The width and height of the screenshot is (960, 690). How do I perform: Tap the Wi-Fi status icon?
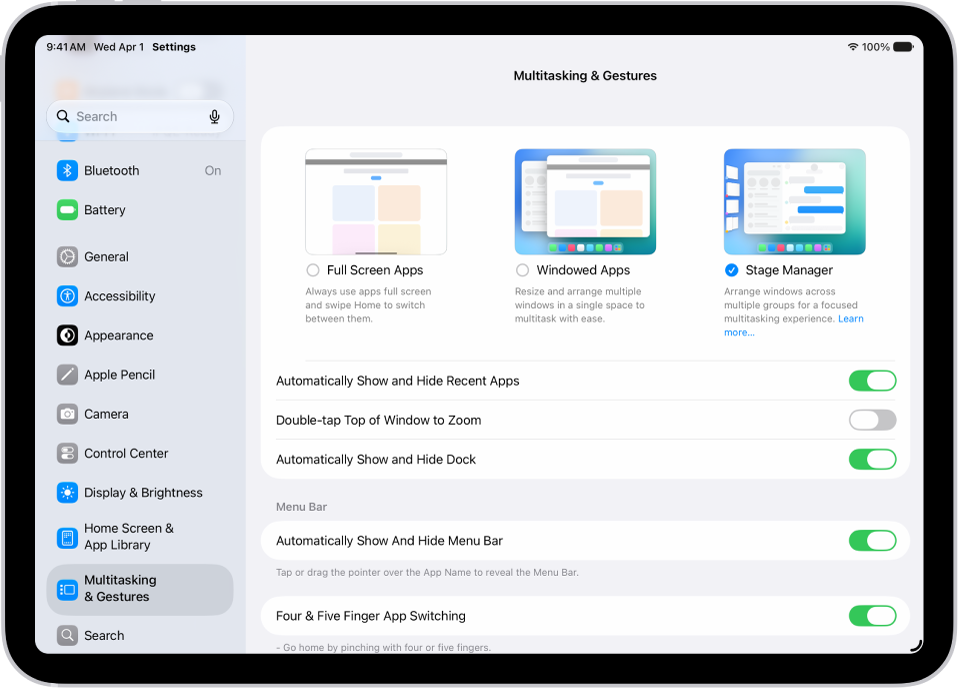(853, 47)
